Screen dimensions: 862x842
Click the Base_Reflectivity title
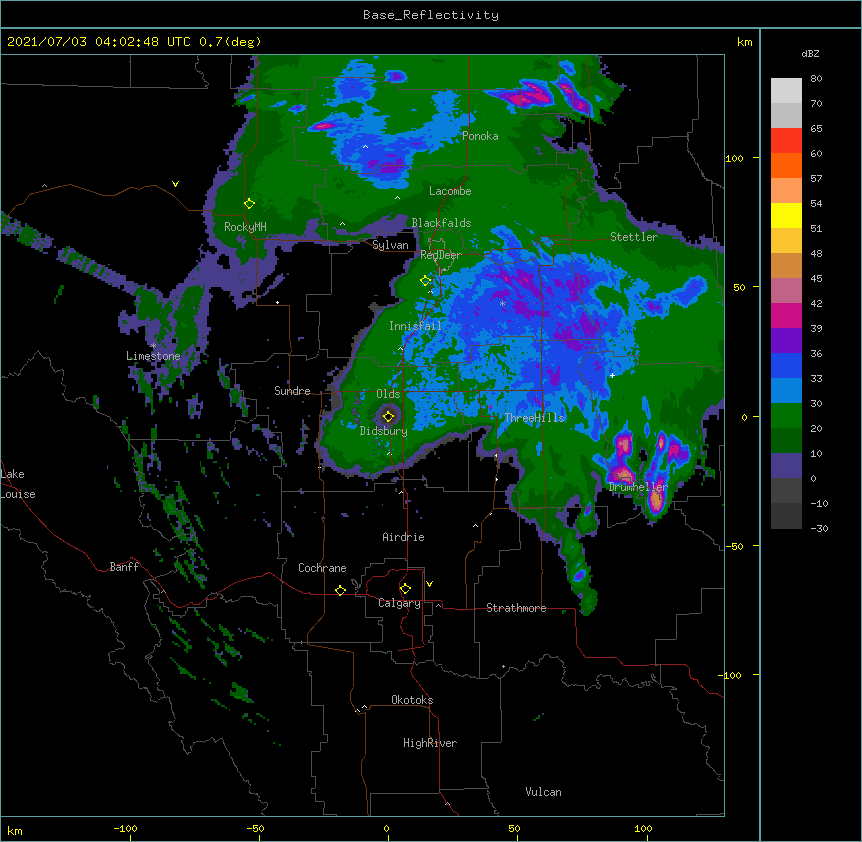pyautogui.click(x=431, y=15)
